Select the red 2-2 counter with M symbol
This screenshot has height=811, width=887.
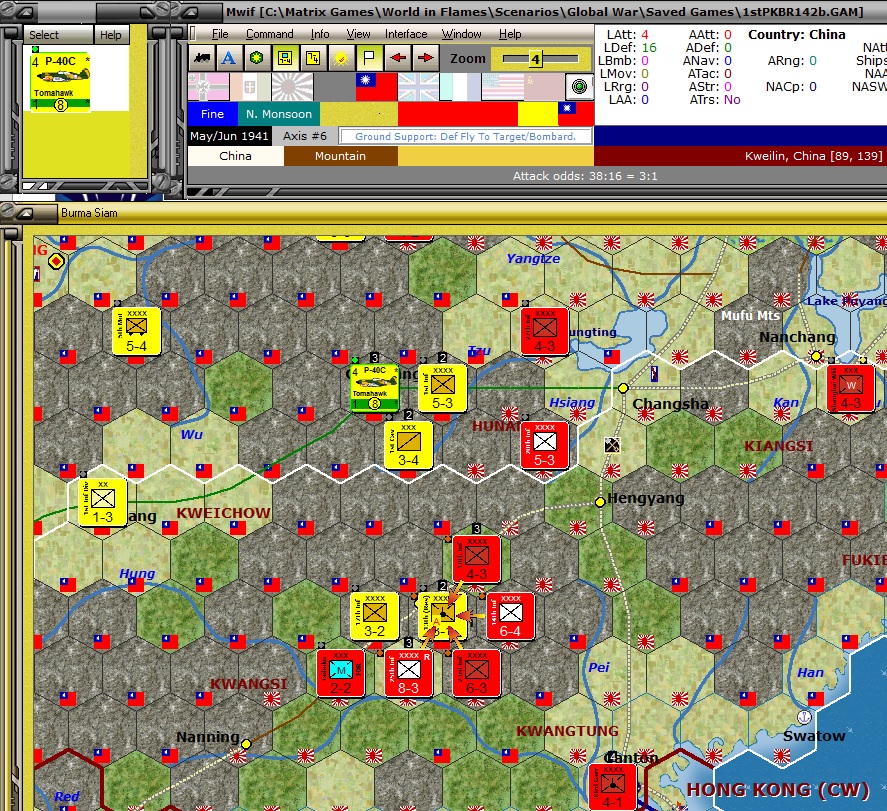click(x=341, y=673)
